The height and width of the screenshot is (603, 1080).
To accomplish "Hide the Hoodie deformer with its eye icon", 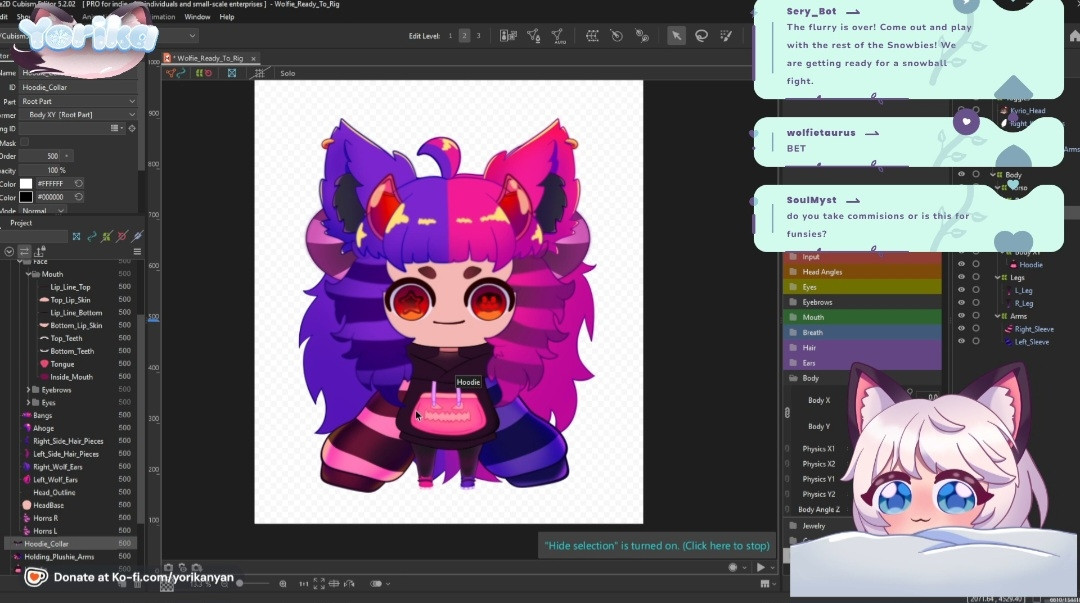I will 962,264.
